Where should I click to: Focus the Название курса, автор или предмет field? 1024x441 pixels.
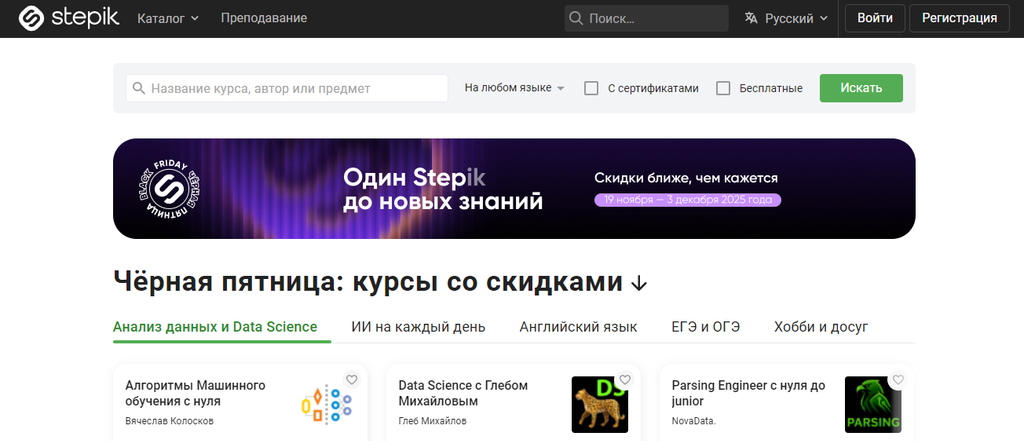[x=287, y=88]
